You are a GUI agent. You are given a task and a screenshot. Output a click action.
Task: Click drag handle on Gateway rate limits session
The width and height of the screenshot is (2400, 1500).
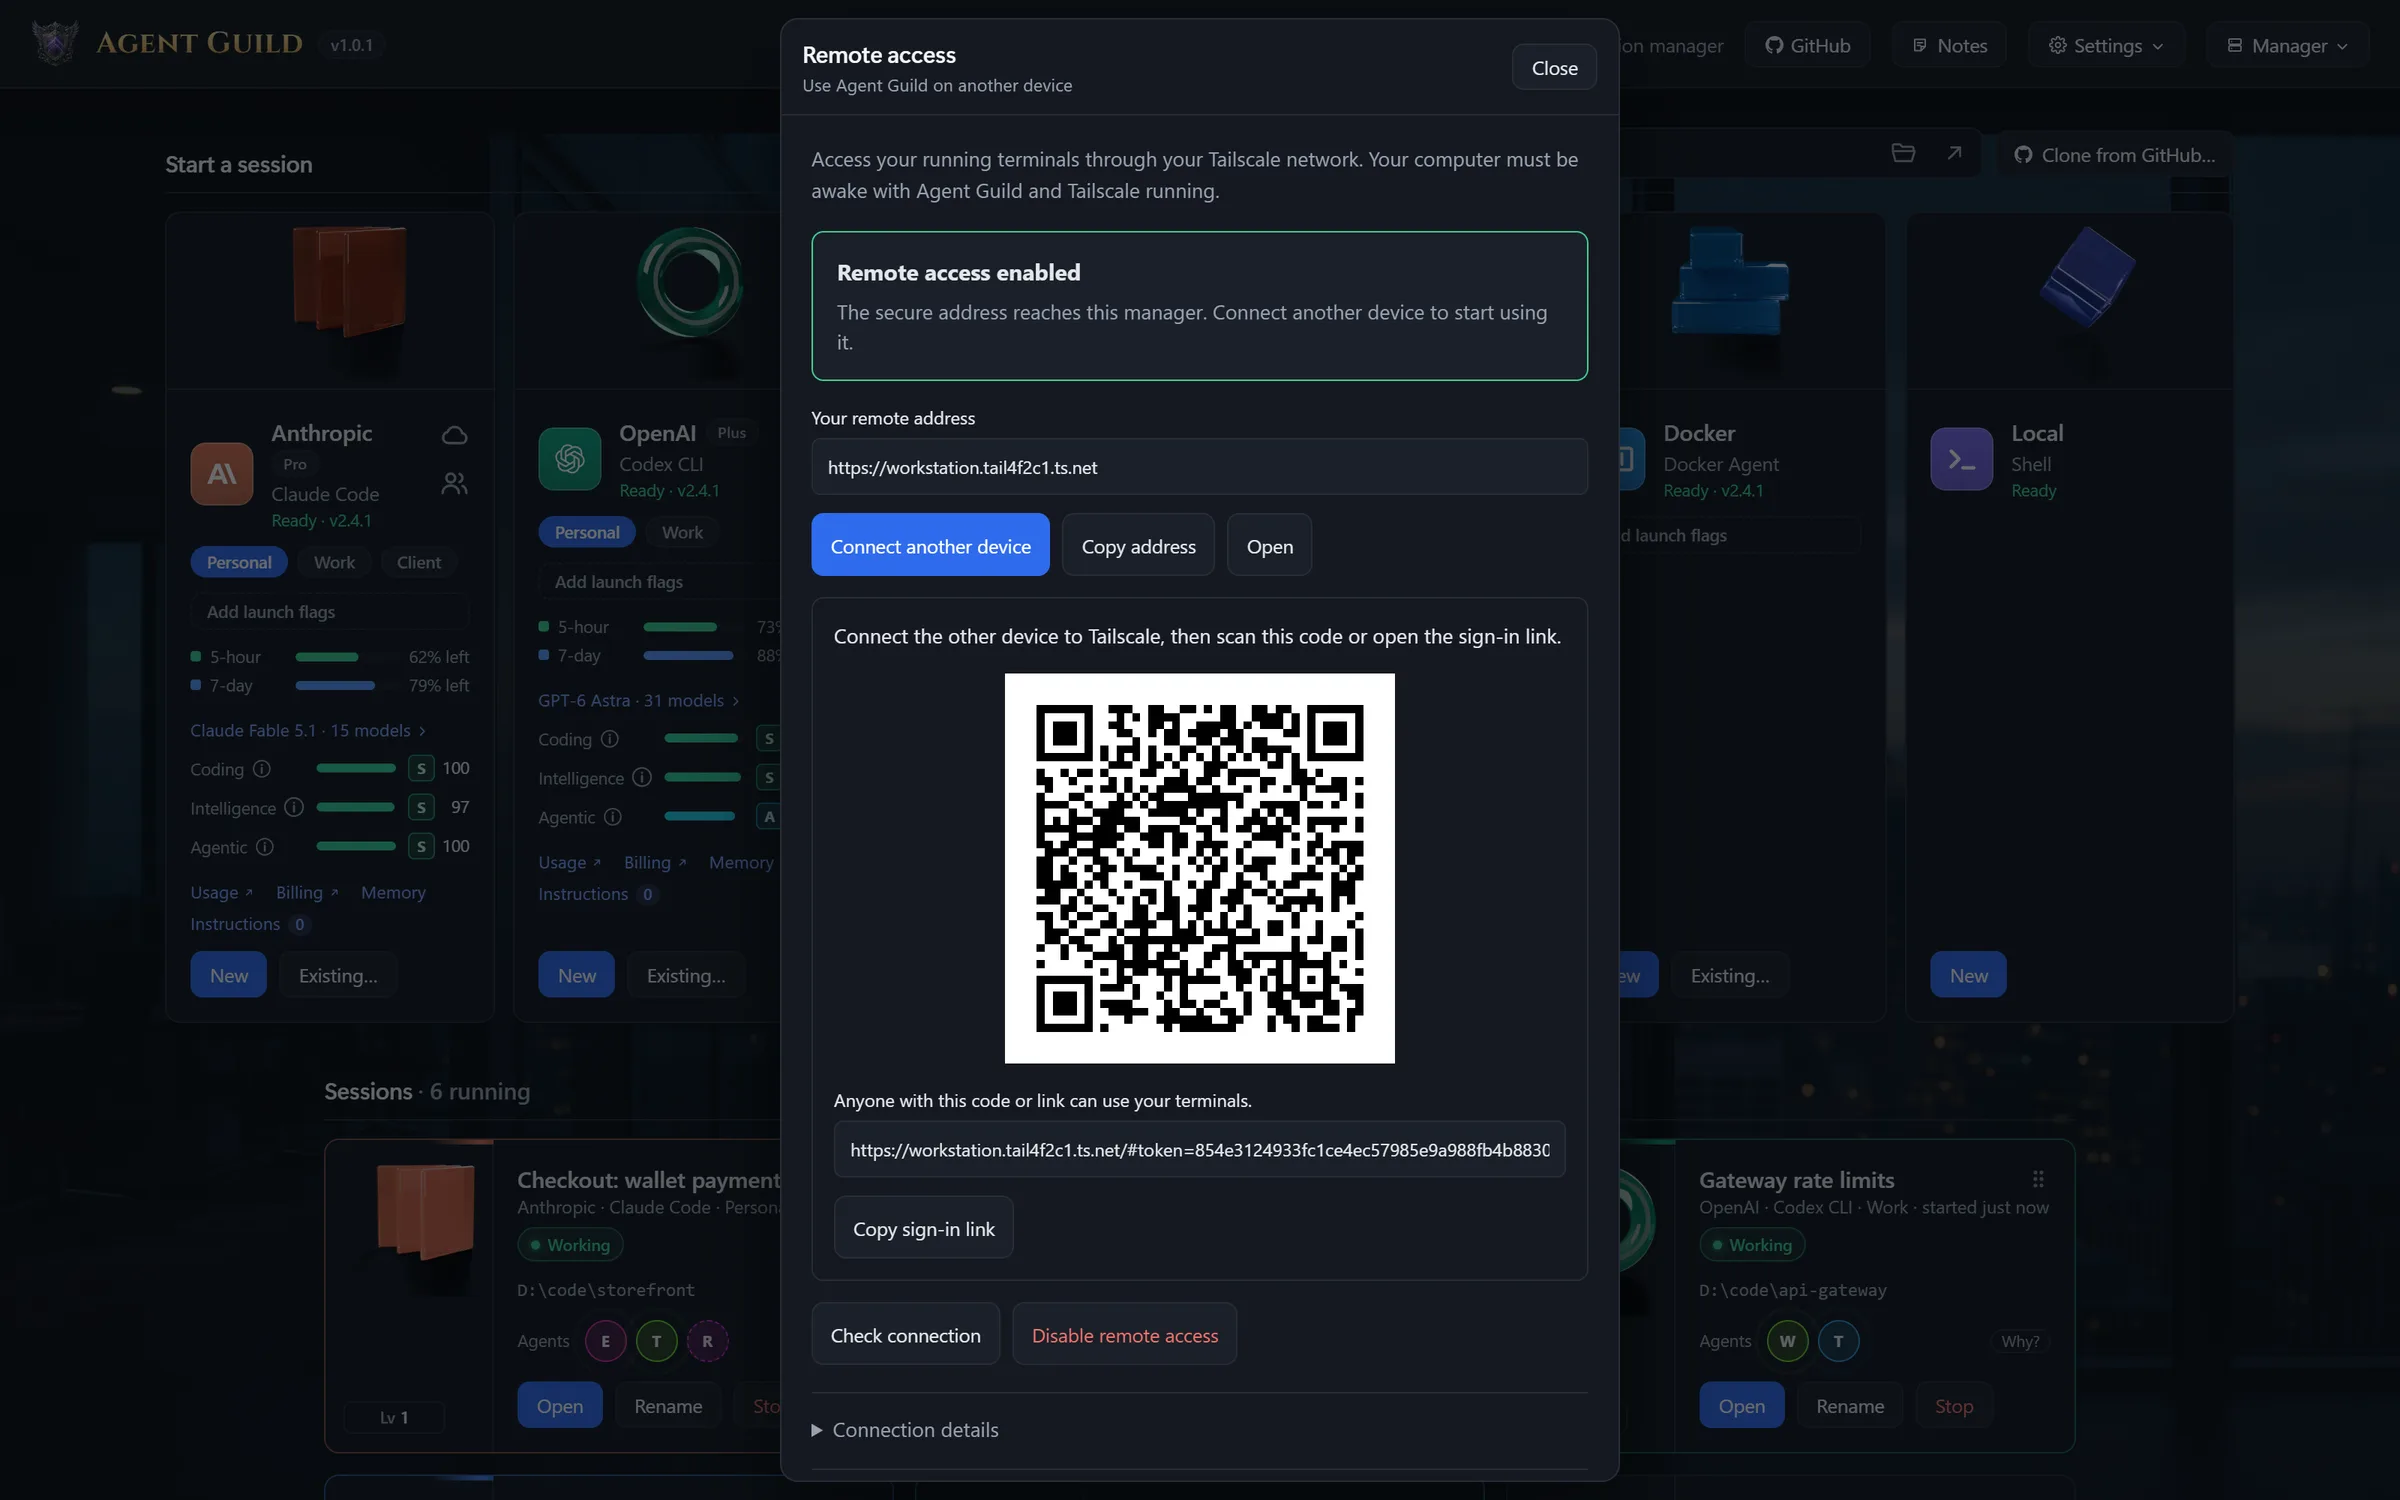point(2038,1179)
